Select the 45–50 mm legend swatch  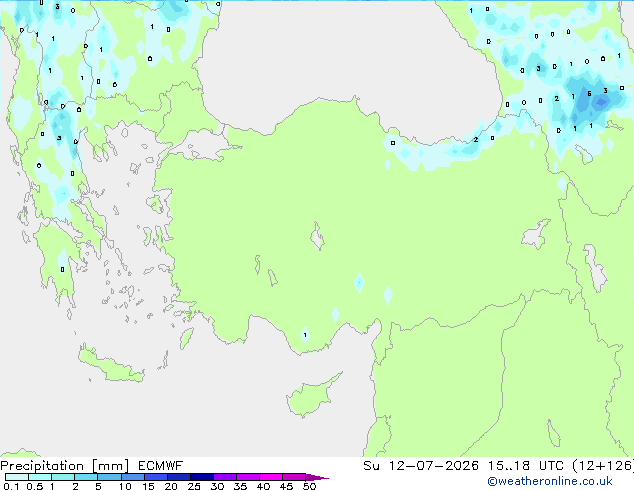[x=294, y=477]
